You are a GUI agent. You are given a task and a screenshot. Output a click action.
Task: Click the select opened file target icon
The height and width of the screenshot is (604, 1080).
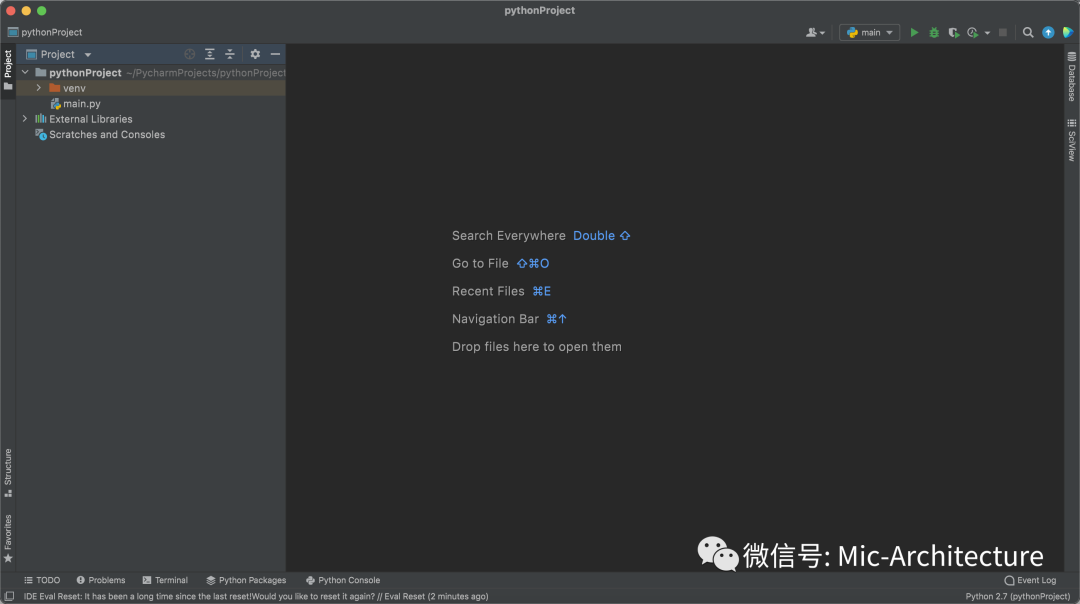pos(189,54)
